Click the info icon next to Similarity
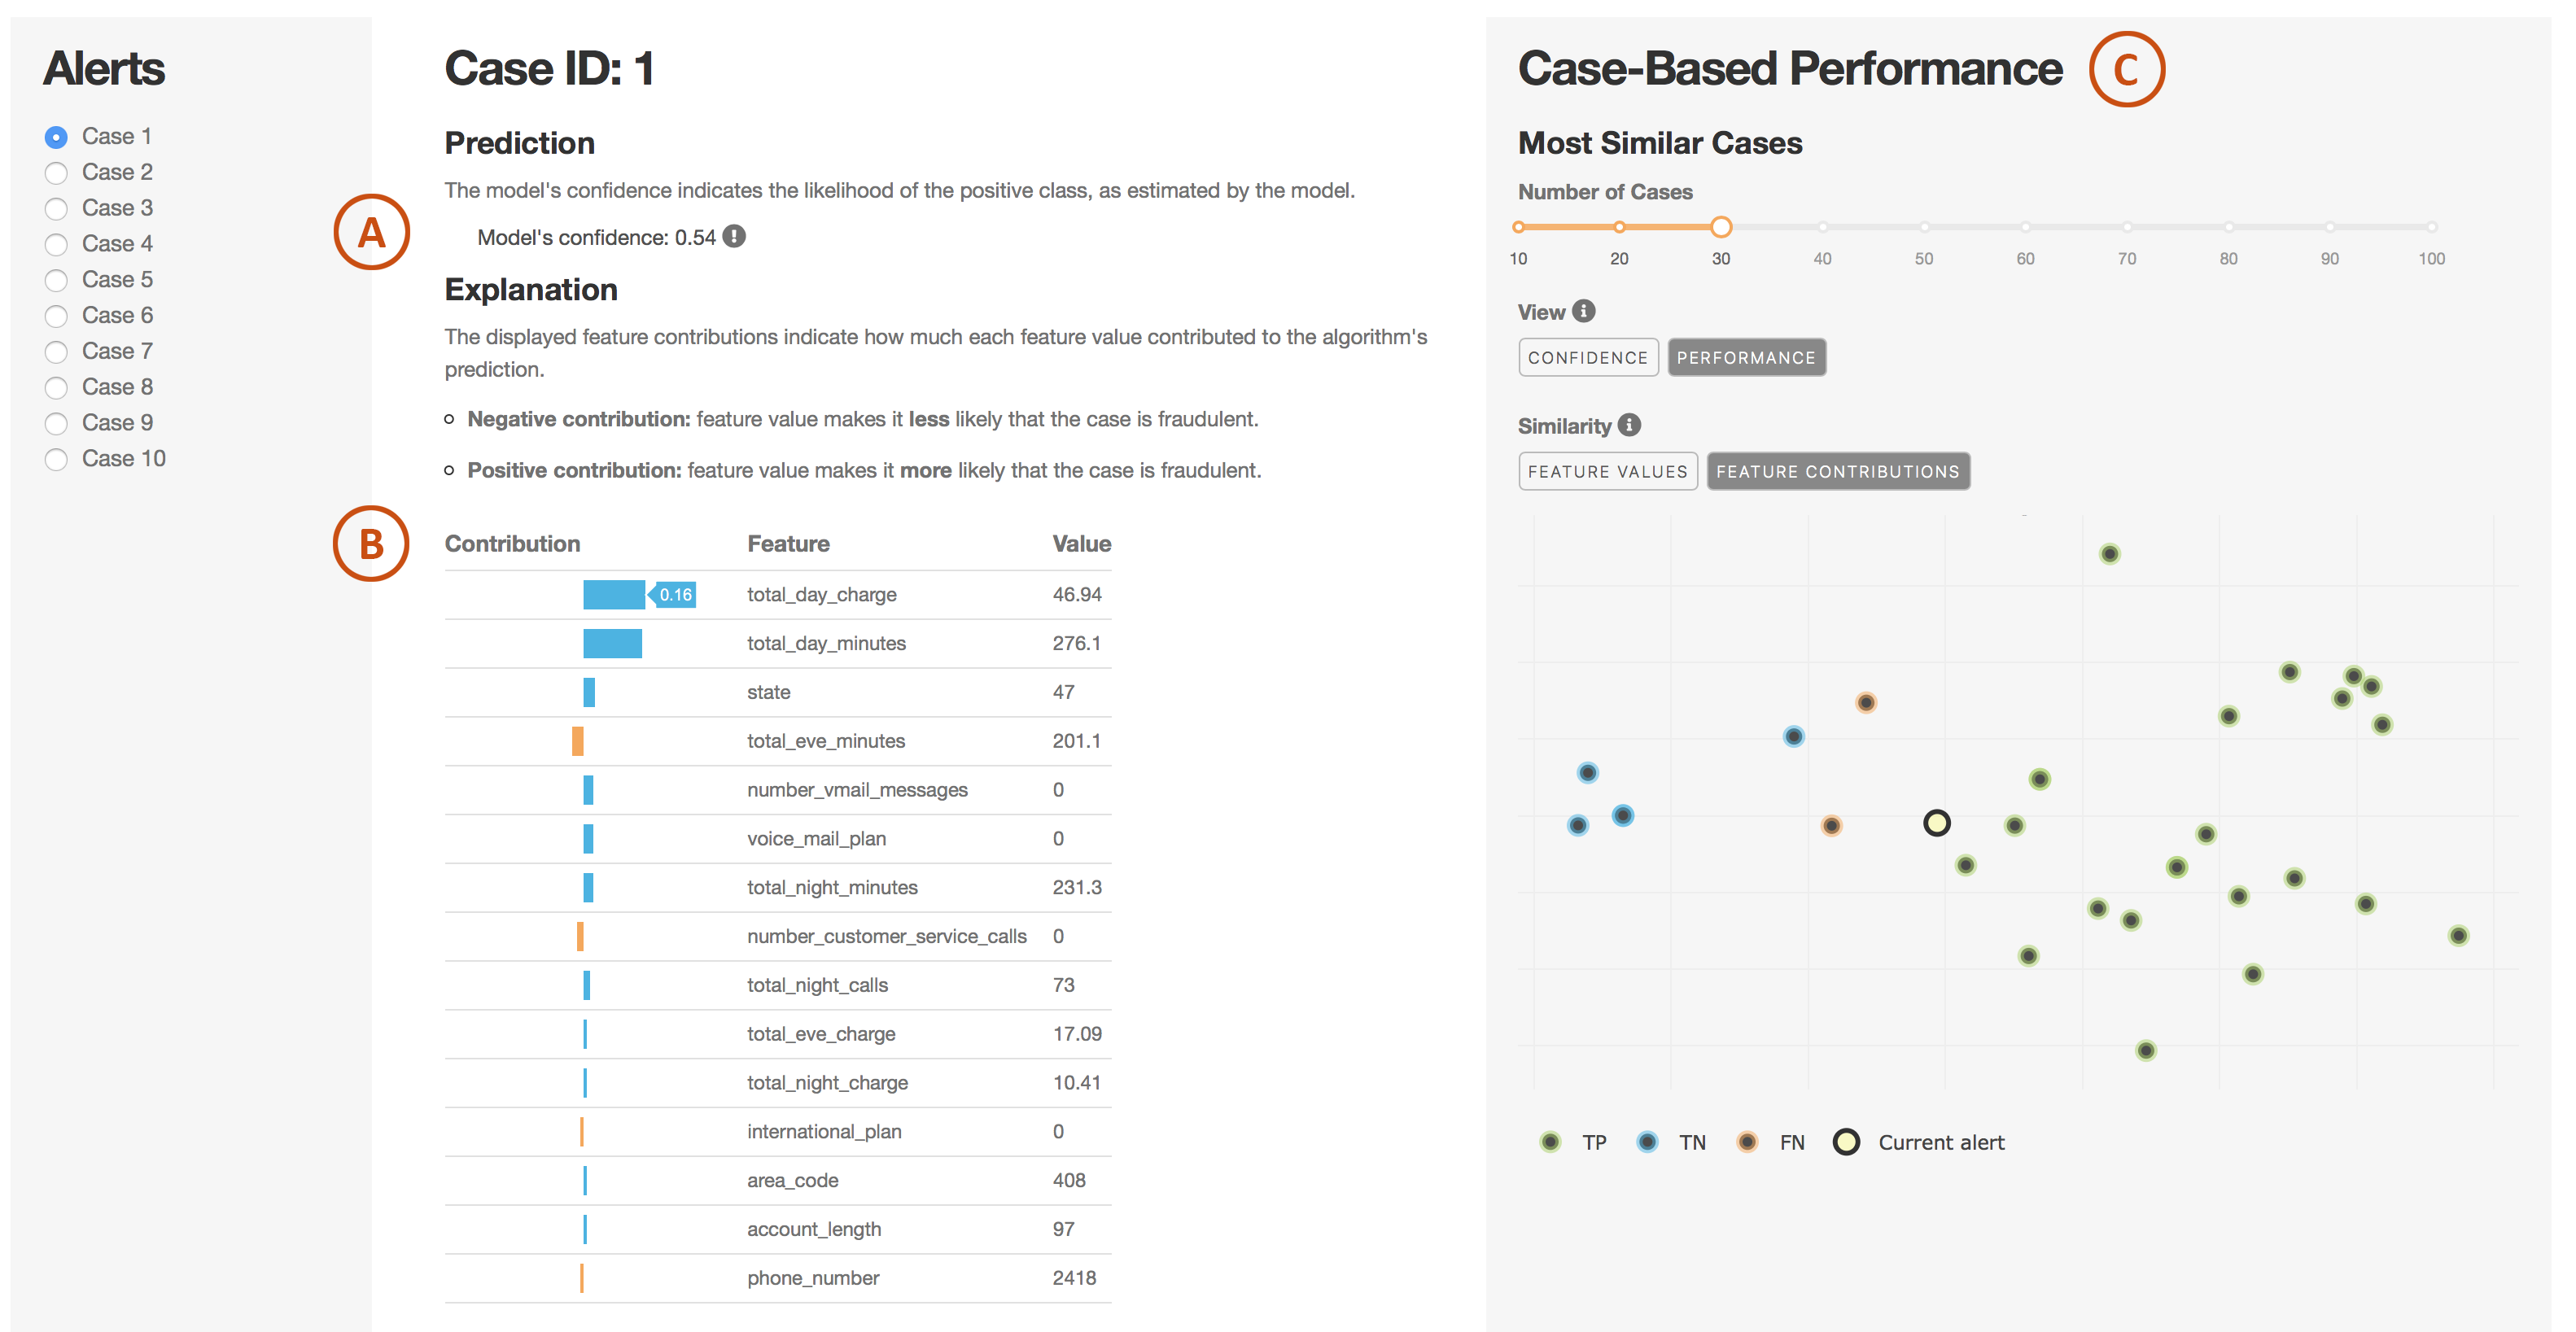This screenshot has height=1332, width=2576. pyautogui.click(x=1629, y=425)
